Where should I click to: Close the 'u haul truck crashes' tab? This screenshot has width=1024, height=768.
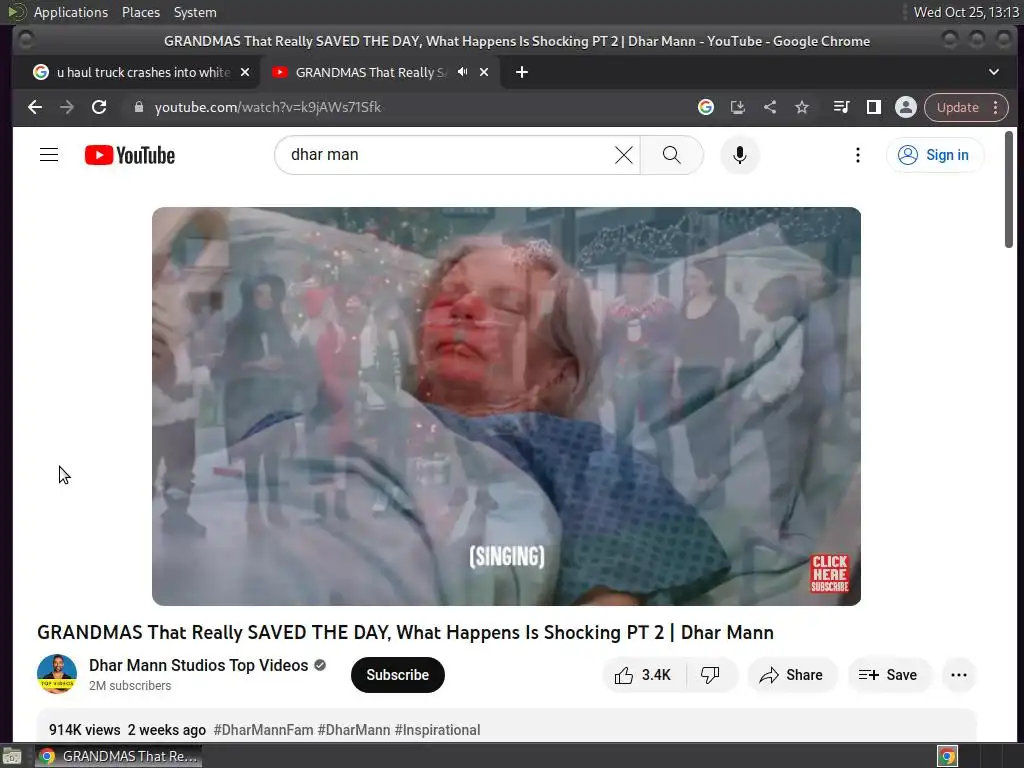[245, 72]
